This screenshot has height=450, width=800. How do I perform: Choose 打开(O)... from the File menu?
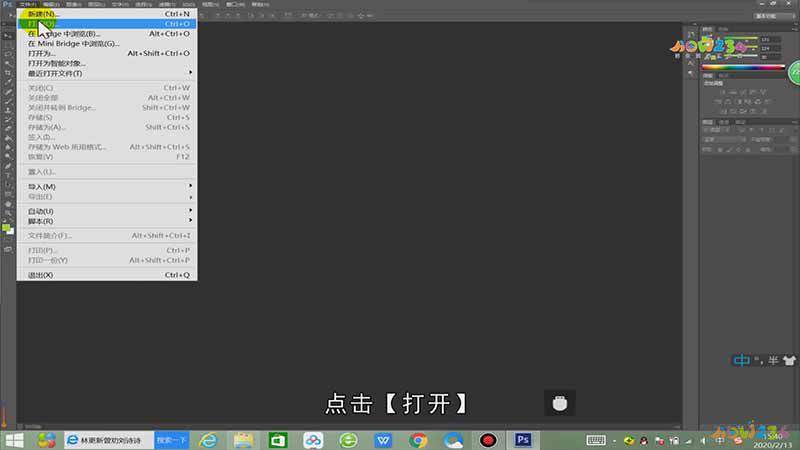click(x=107, y=24)
